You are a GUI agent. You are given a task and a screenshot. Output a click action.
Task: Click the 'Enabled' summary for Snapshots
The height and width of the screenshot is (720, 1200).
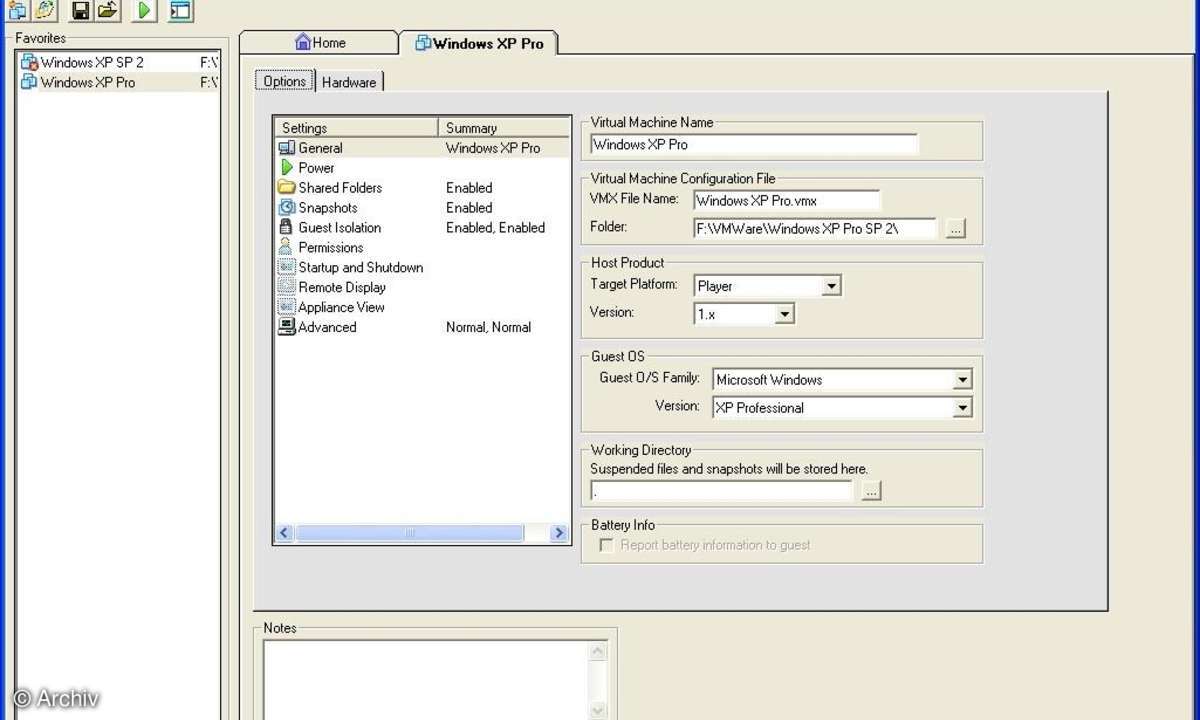click(x=469, y=208)
